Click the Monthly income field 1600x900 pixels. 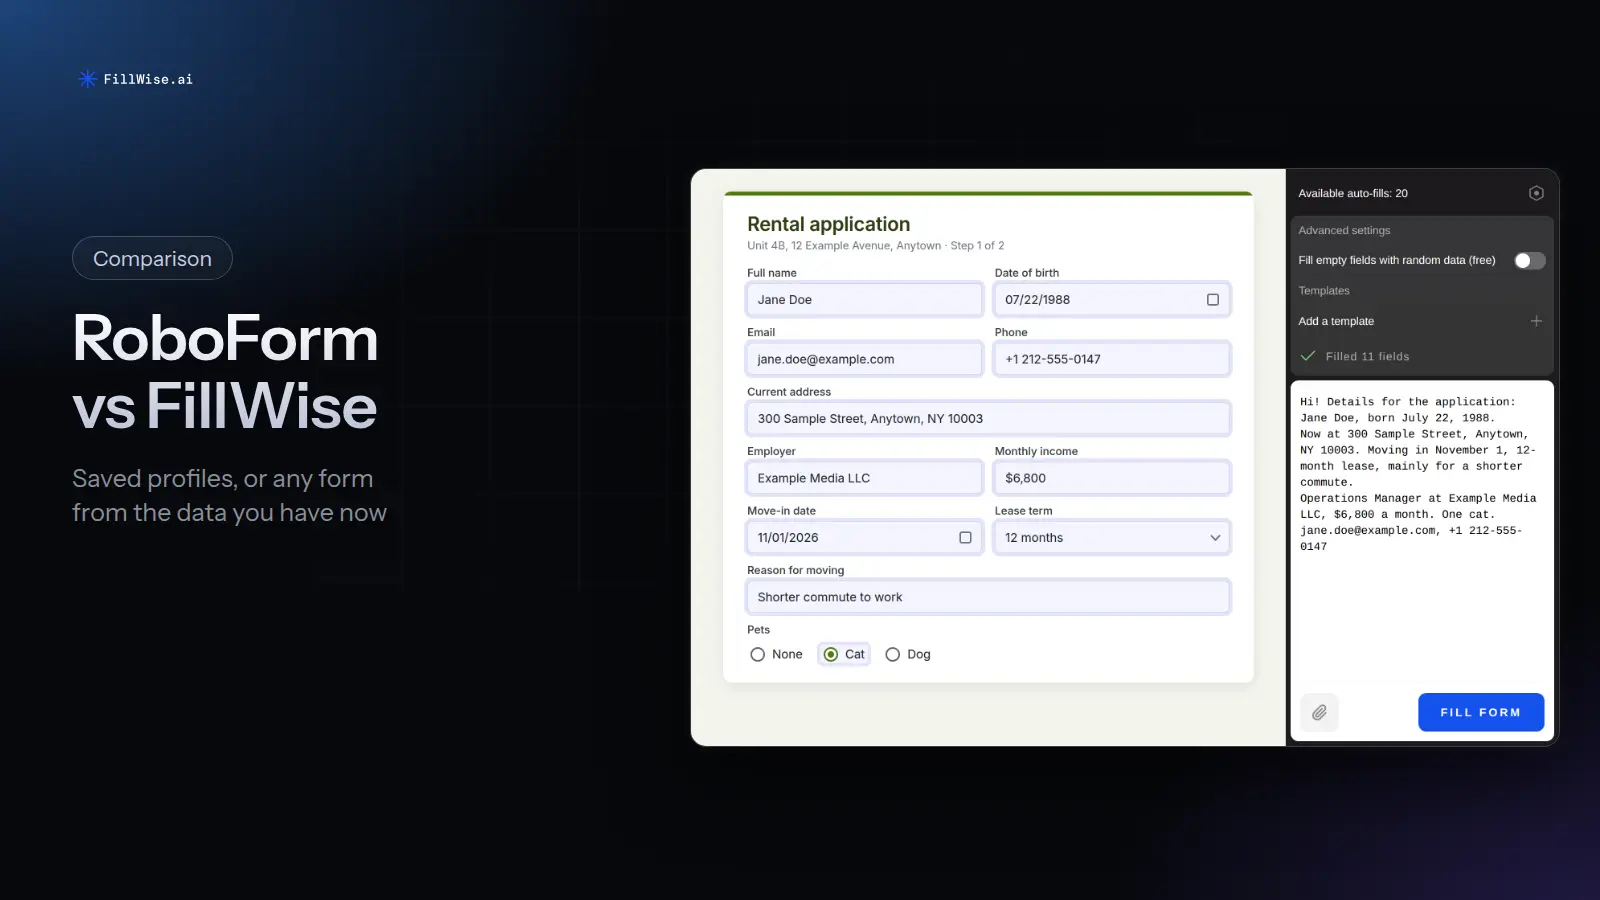pos(1112,478)
